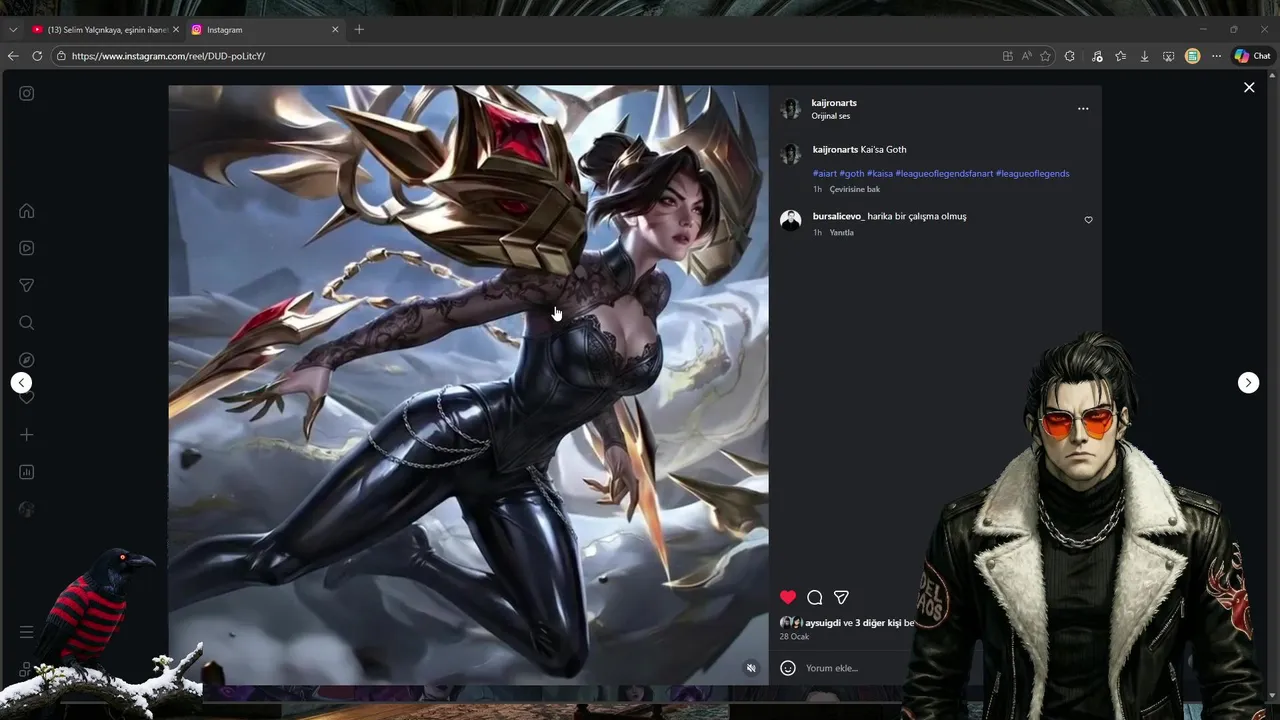Image resolution: width=1280 pixels, height=720 pixels.
Task: Open the apps grid icon in address bar
Action: (x=1008, y=56)
